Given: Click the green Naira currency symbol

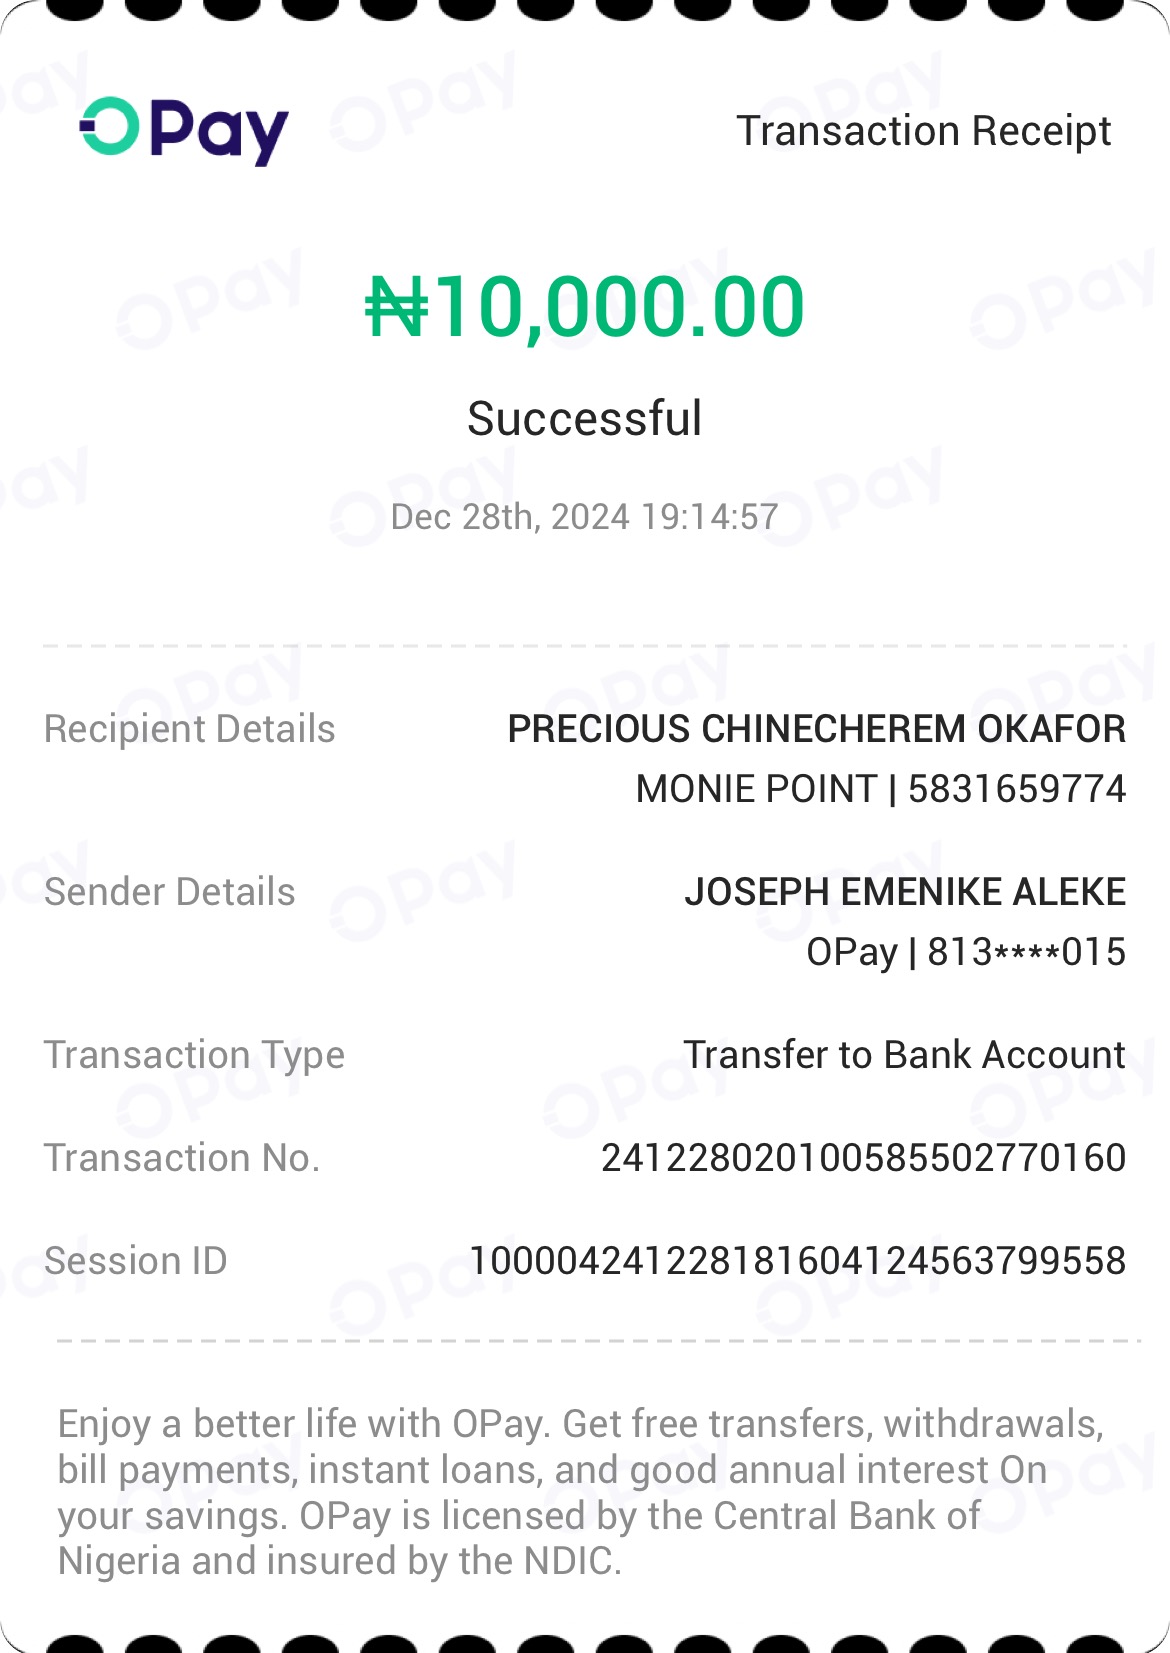Looking at the screenshot, I should pyautogui.click(x=397, y=307).
